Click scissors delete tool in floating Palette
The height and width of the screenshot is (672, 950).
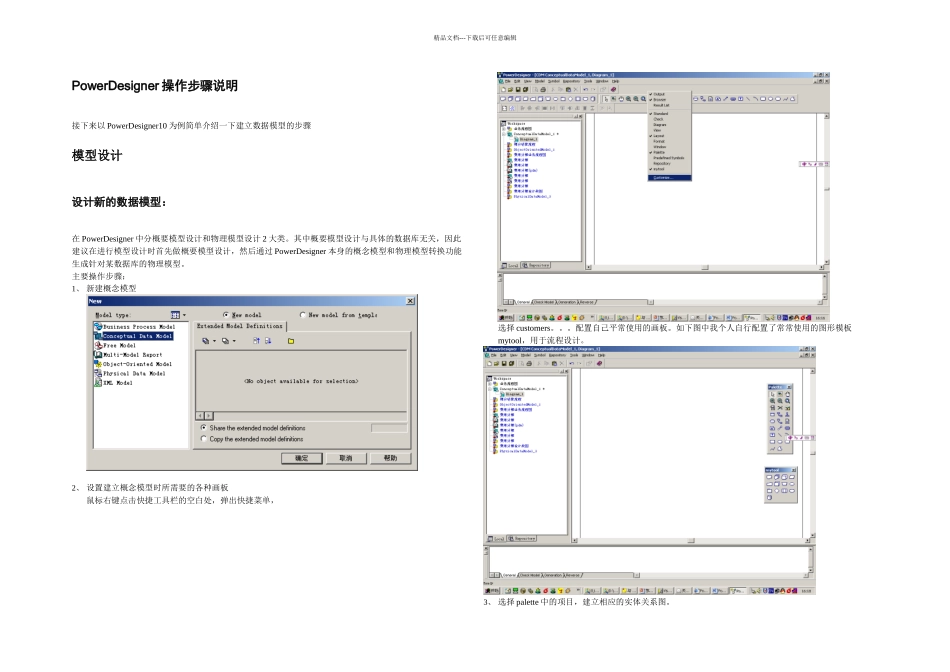(780, 408)
